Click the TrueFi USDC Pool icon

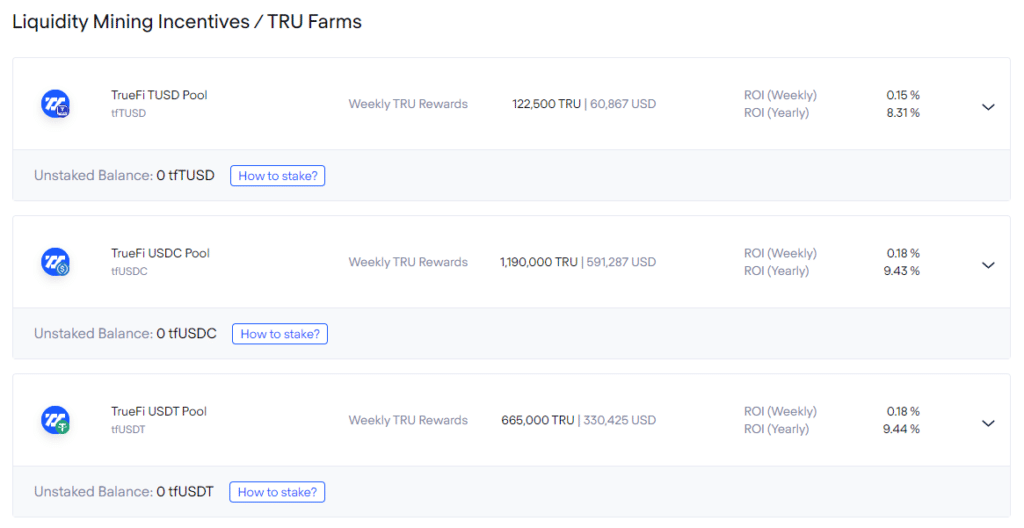point(55,262)
